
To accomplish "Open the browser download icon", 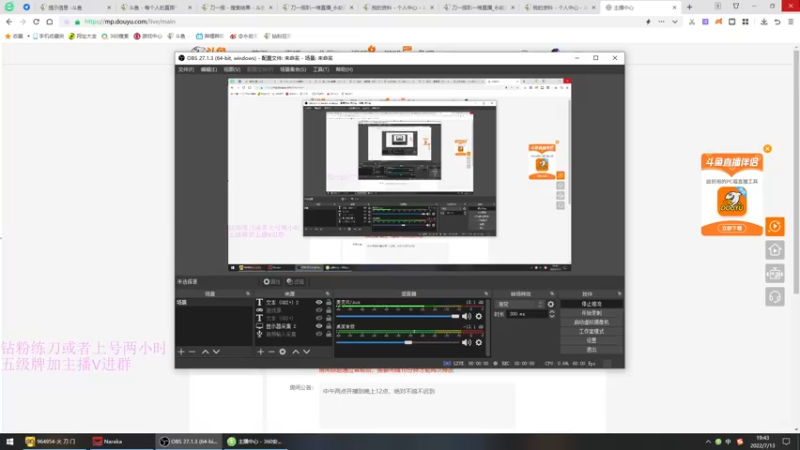I will (764, 22).
